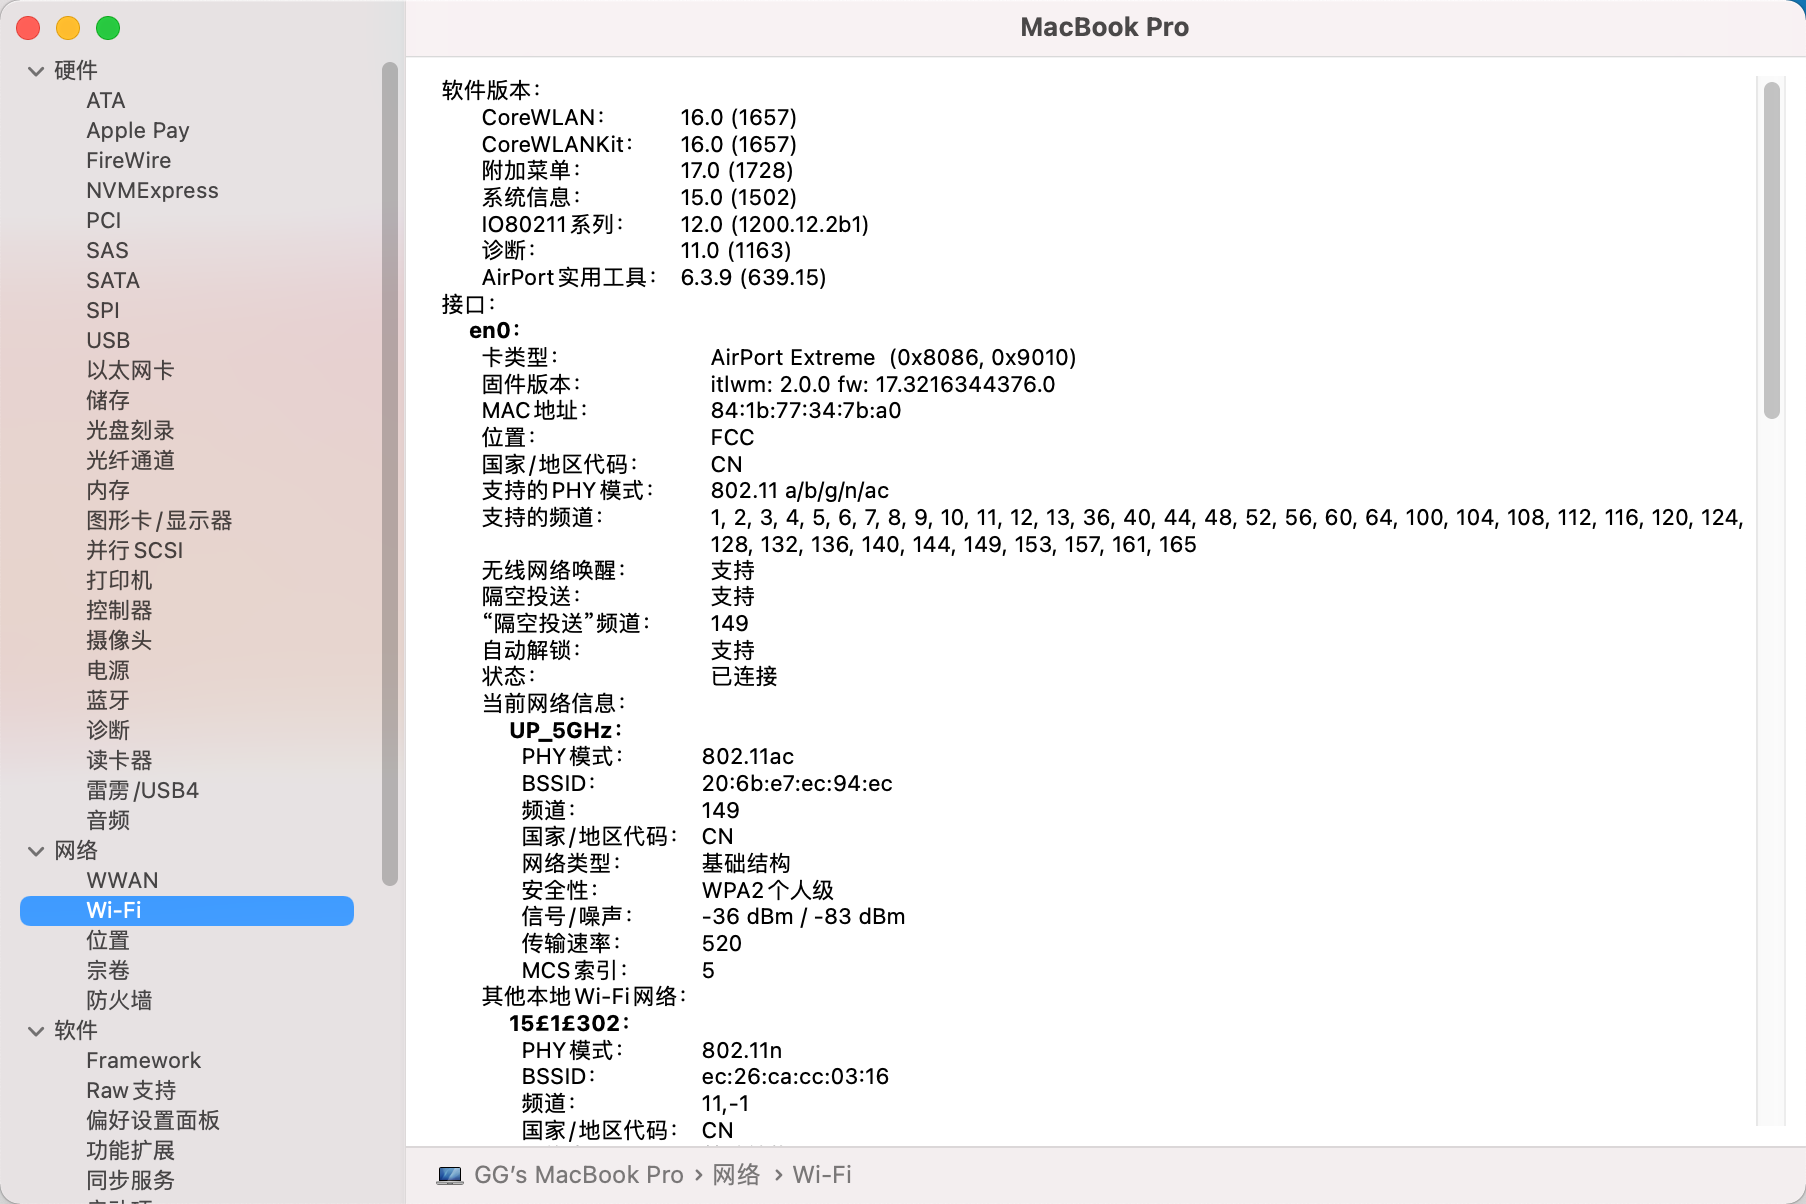Click the signal value -36 dBm / -83 dBm
The width and height of the screenshot is (1806, 1204).
click(x=803, y=917)
